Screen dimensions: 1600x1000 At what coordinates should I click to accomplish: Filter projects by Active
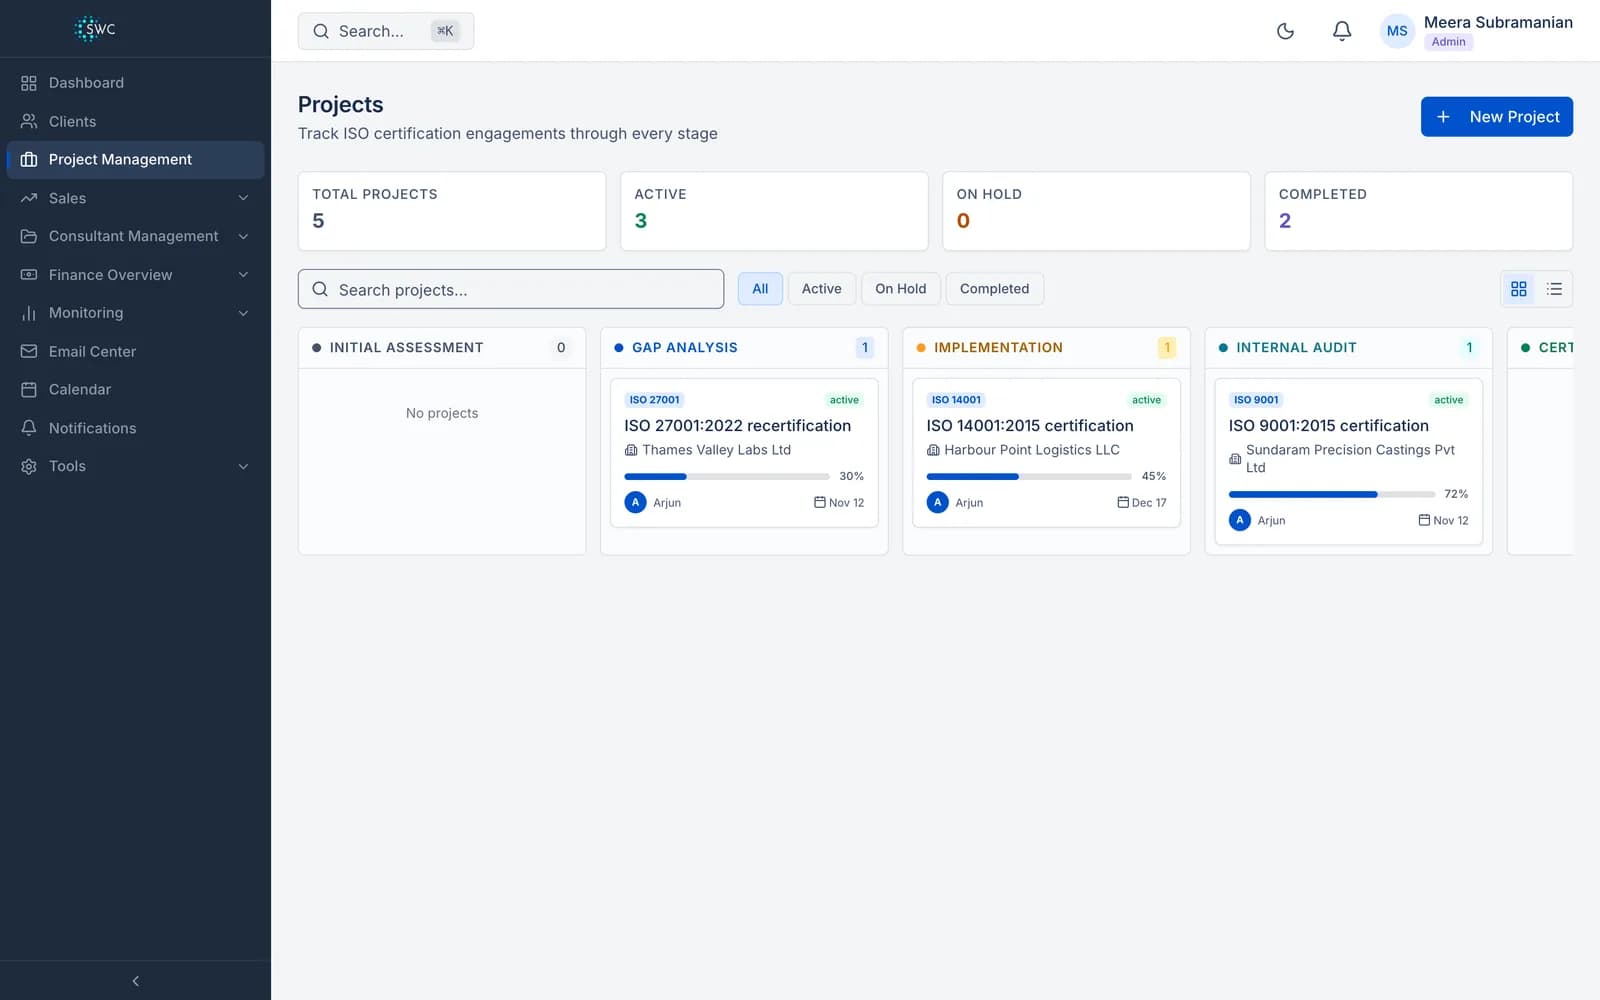[821, 289]
